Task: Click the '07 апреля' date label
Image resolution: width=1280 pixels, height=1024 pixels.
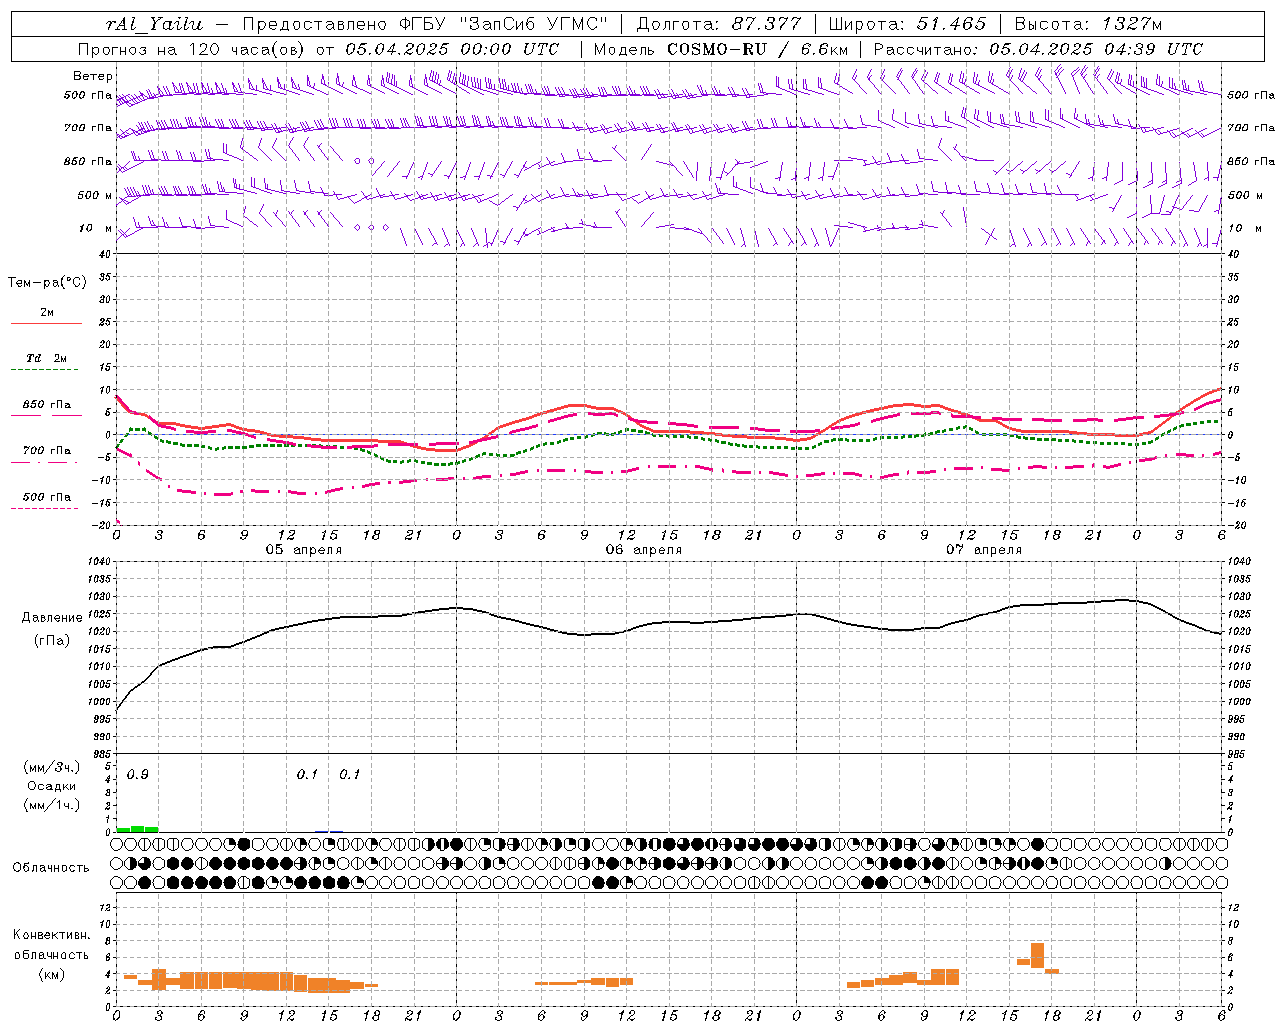Action: [x=983, y=550]
